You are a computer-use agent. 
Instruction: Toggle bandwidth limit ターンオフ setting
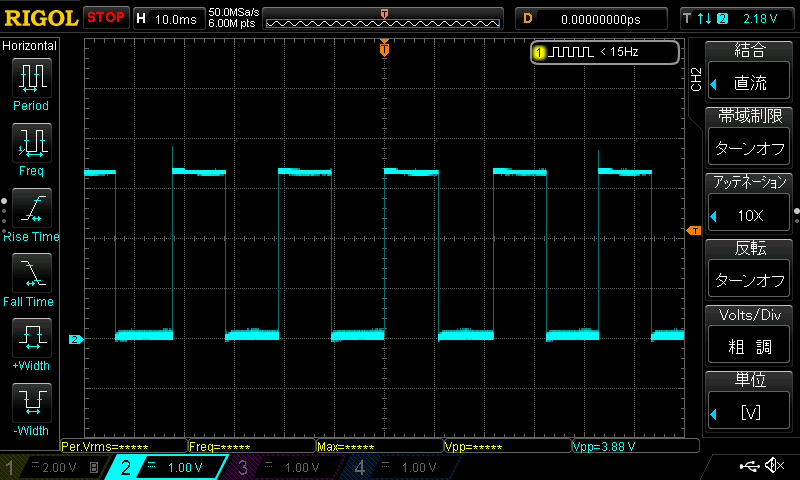click(749, 148)
